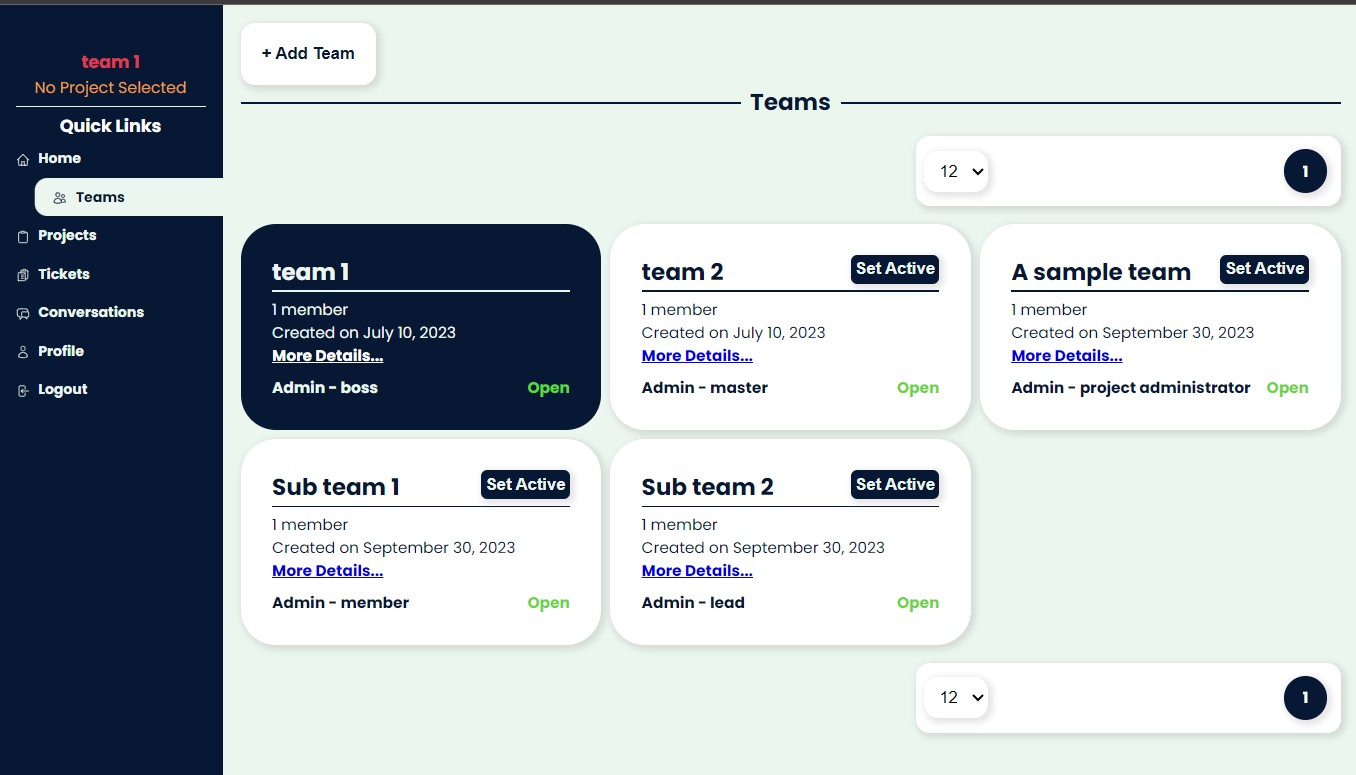Click the Conversations chat bubble icon
1356x775 pixels.
[23, 313]
